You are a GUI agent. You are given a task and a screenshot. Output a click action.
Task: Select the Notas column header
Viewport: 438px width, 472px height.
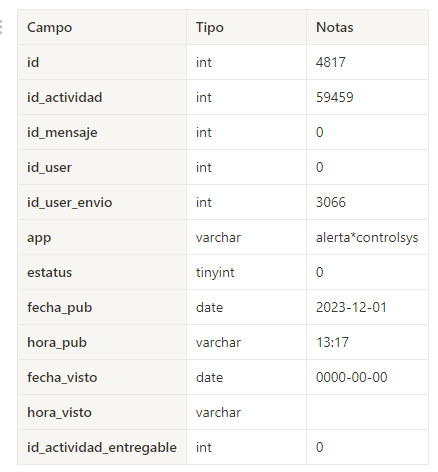click(367, 27)
